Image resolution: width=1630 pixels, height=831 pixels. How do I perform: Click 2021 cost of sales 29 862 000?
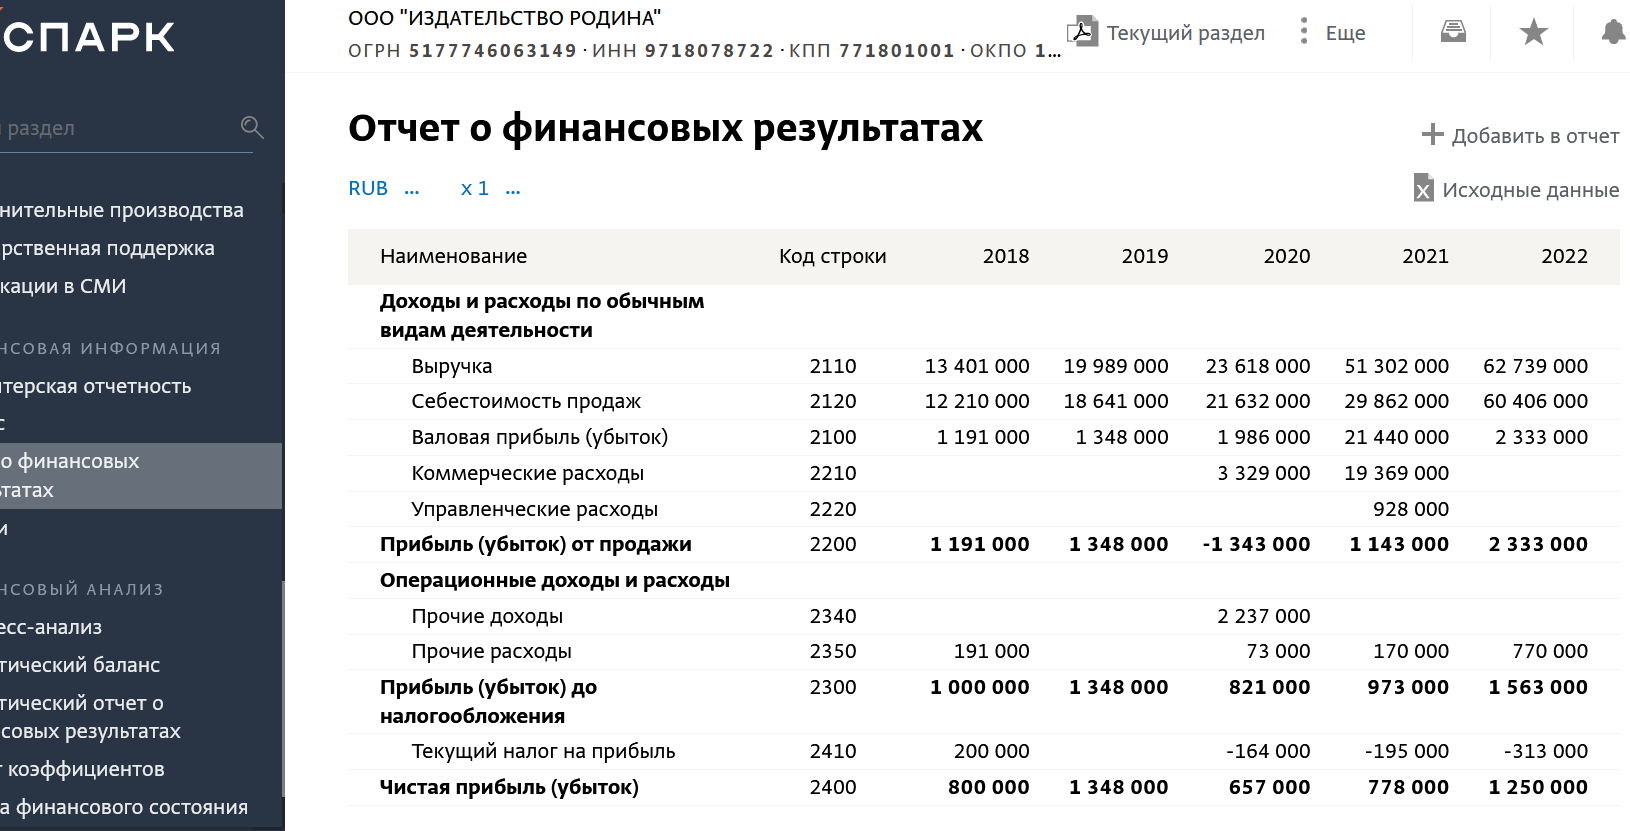(x=1396, y=401)
